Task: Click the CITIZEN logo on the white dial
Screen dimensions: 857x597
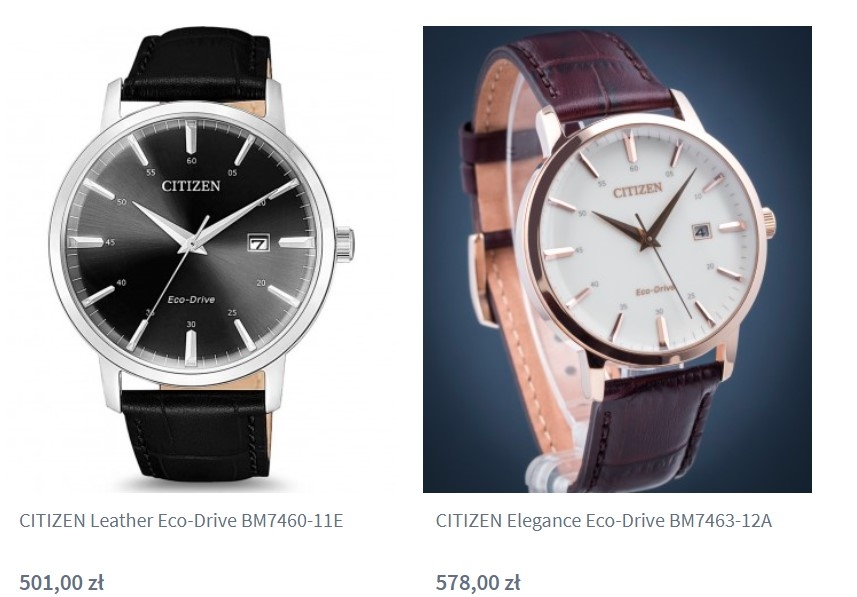Action: point(637,190)
